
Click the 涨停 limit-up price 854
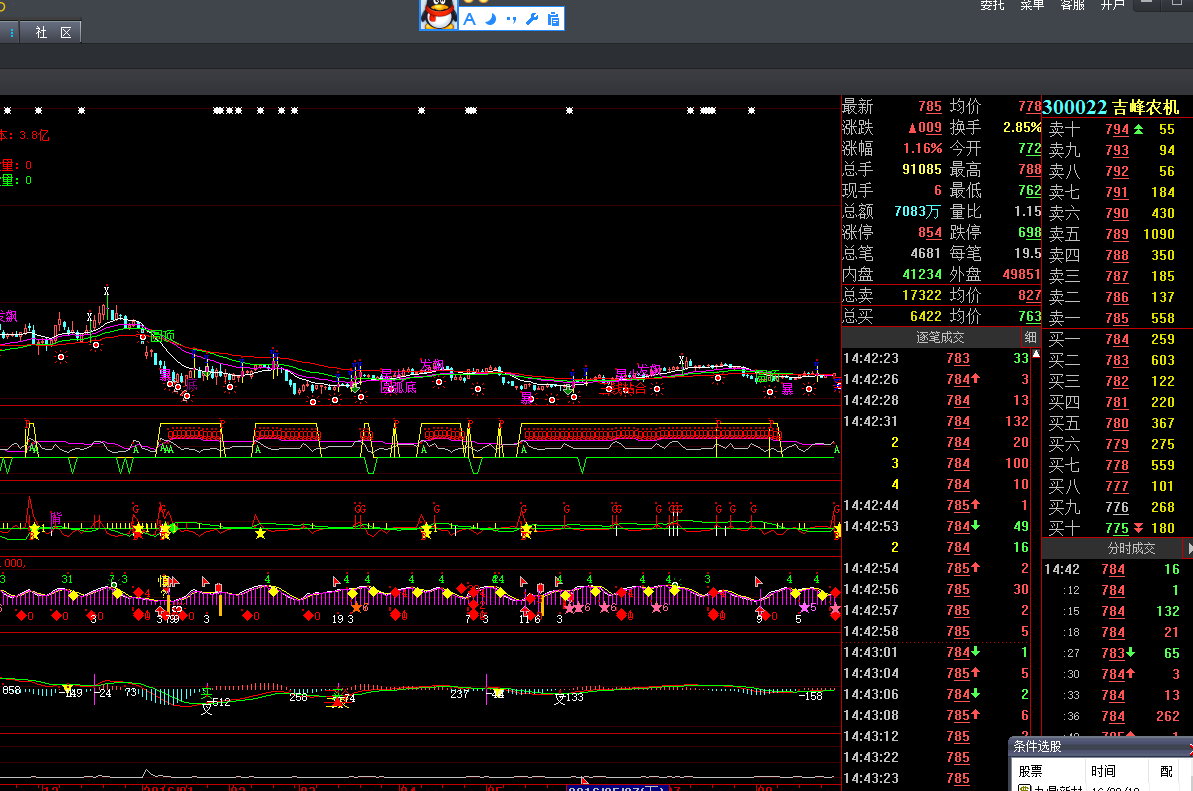click(x=930, y=233)
